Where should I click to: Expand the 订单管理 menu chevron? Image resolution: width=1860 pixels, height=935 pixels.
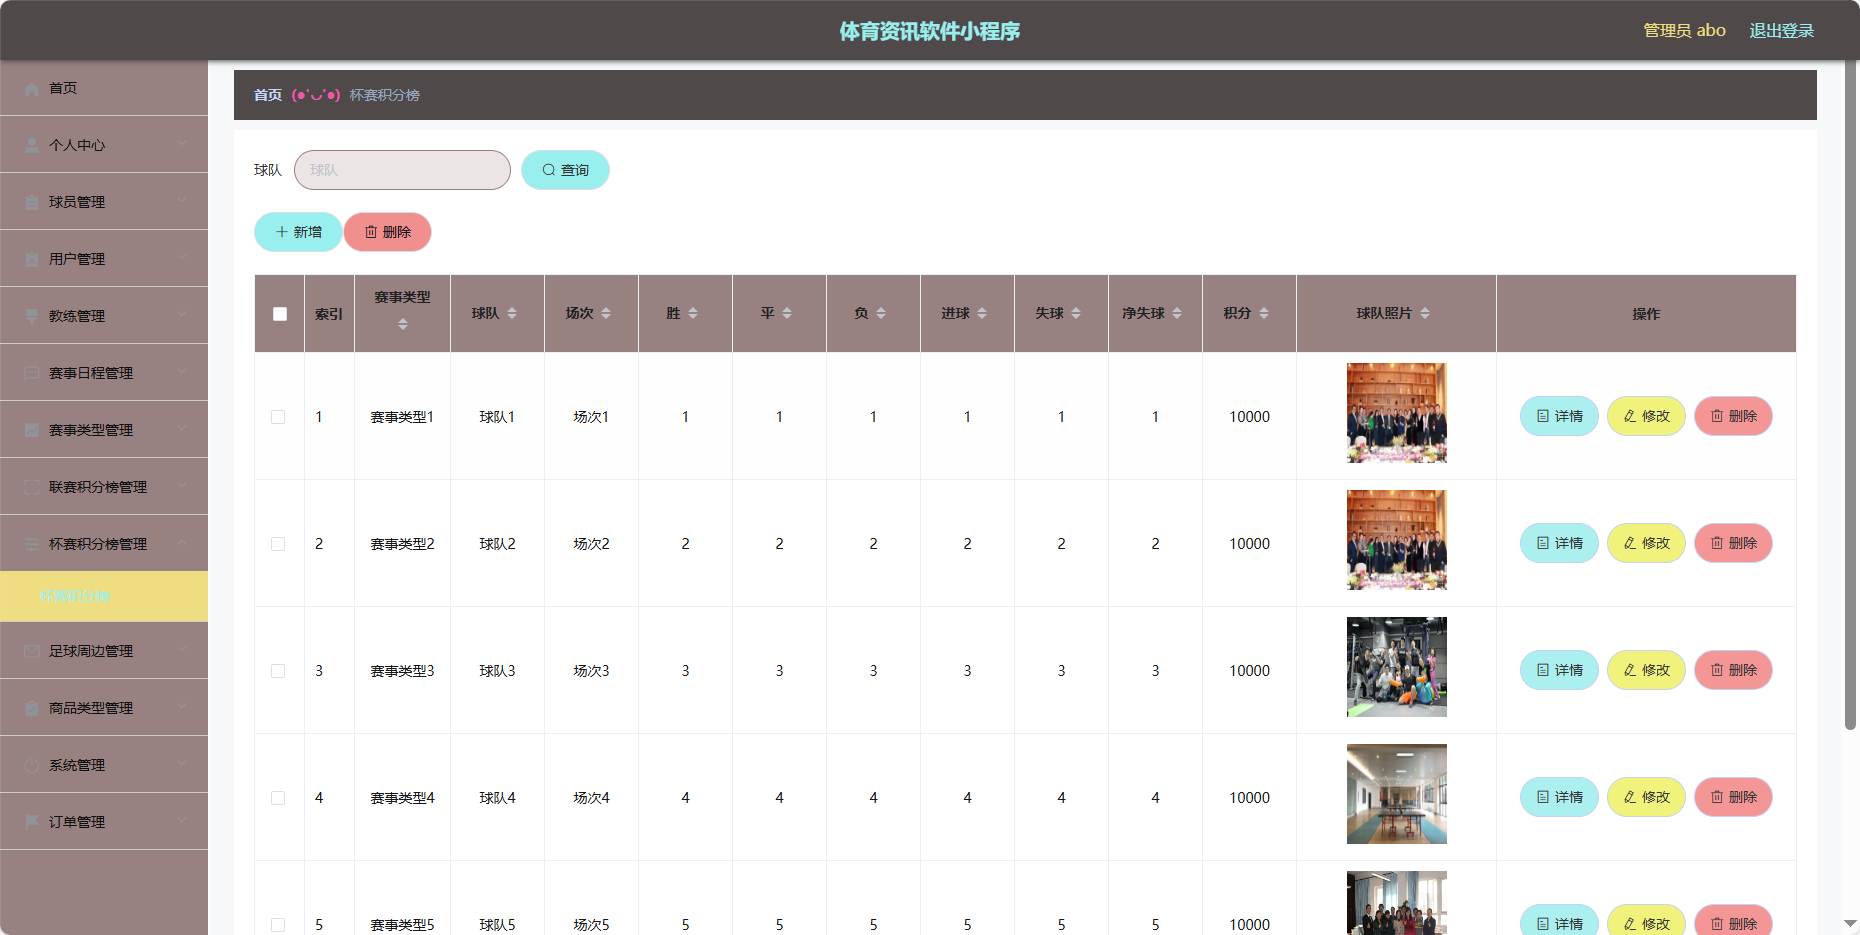tap(182, 821)
